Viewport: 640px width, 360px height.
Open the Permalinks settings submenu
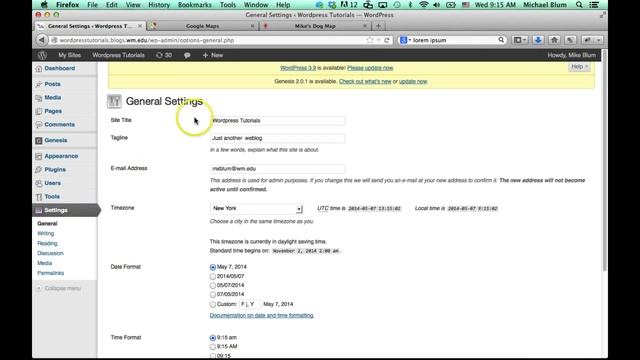tap(51, 273)
